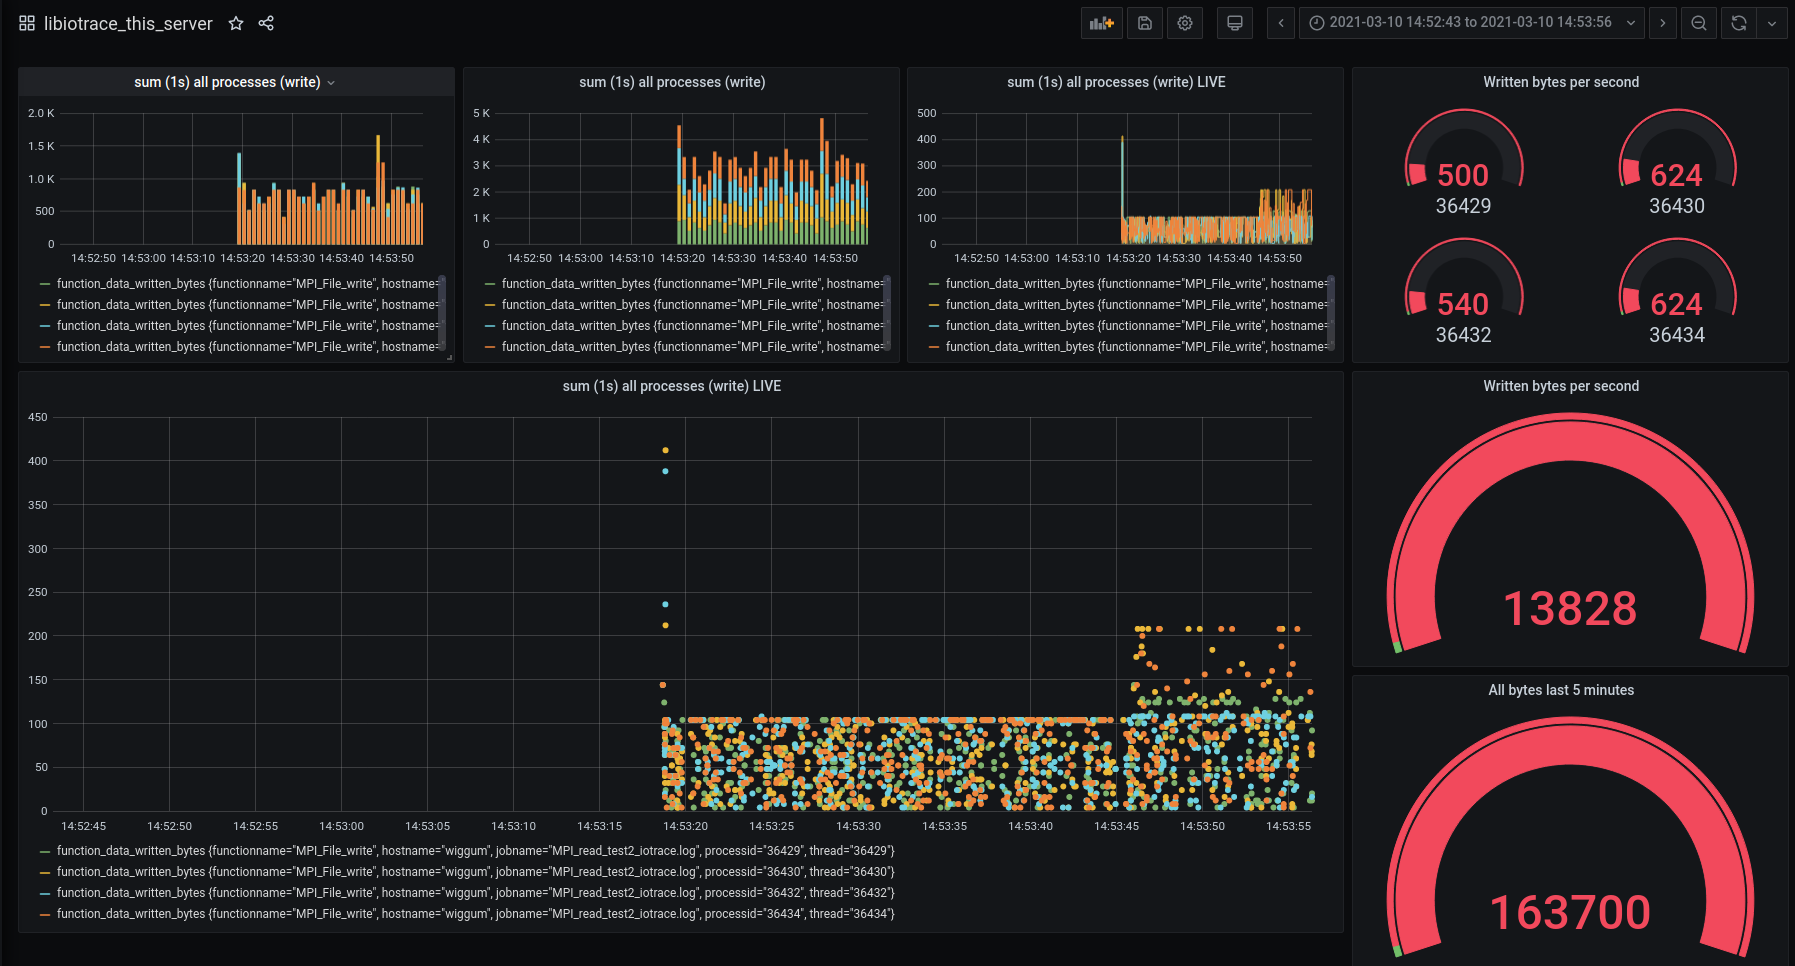Zoom out the time range
1795x966 pixels.
click(1699, 23)
